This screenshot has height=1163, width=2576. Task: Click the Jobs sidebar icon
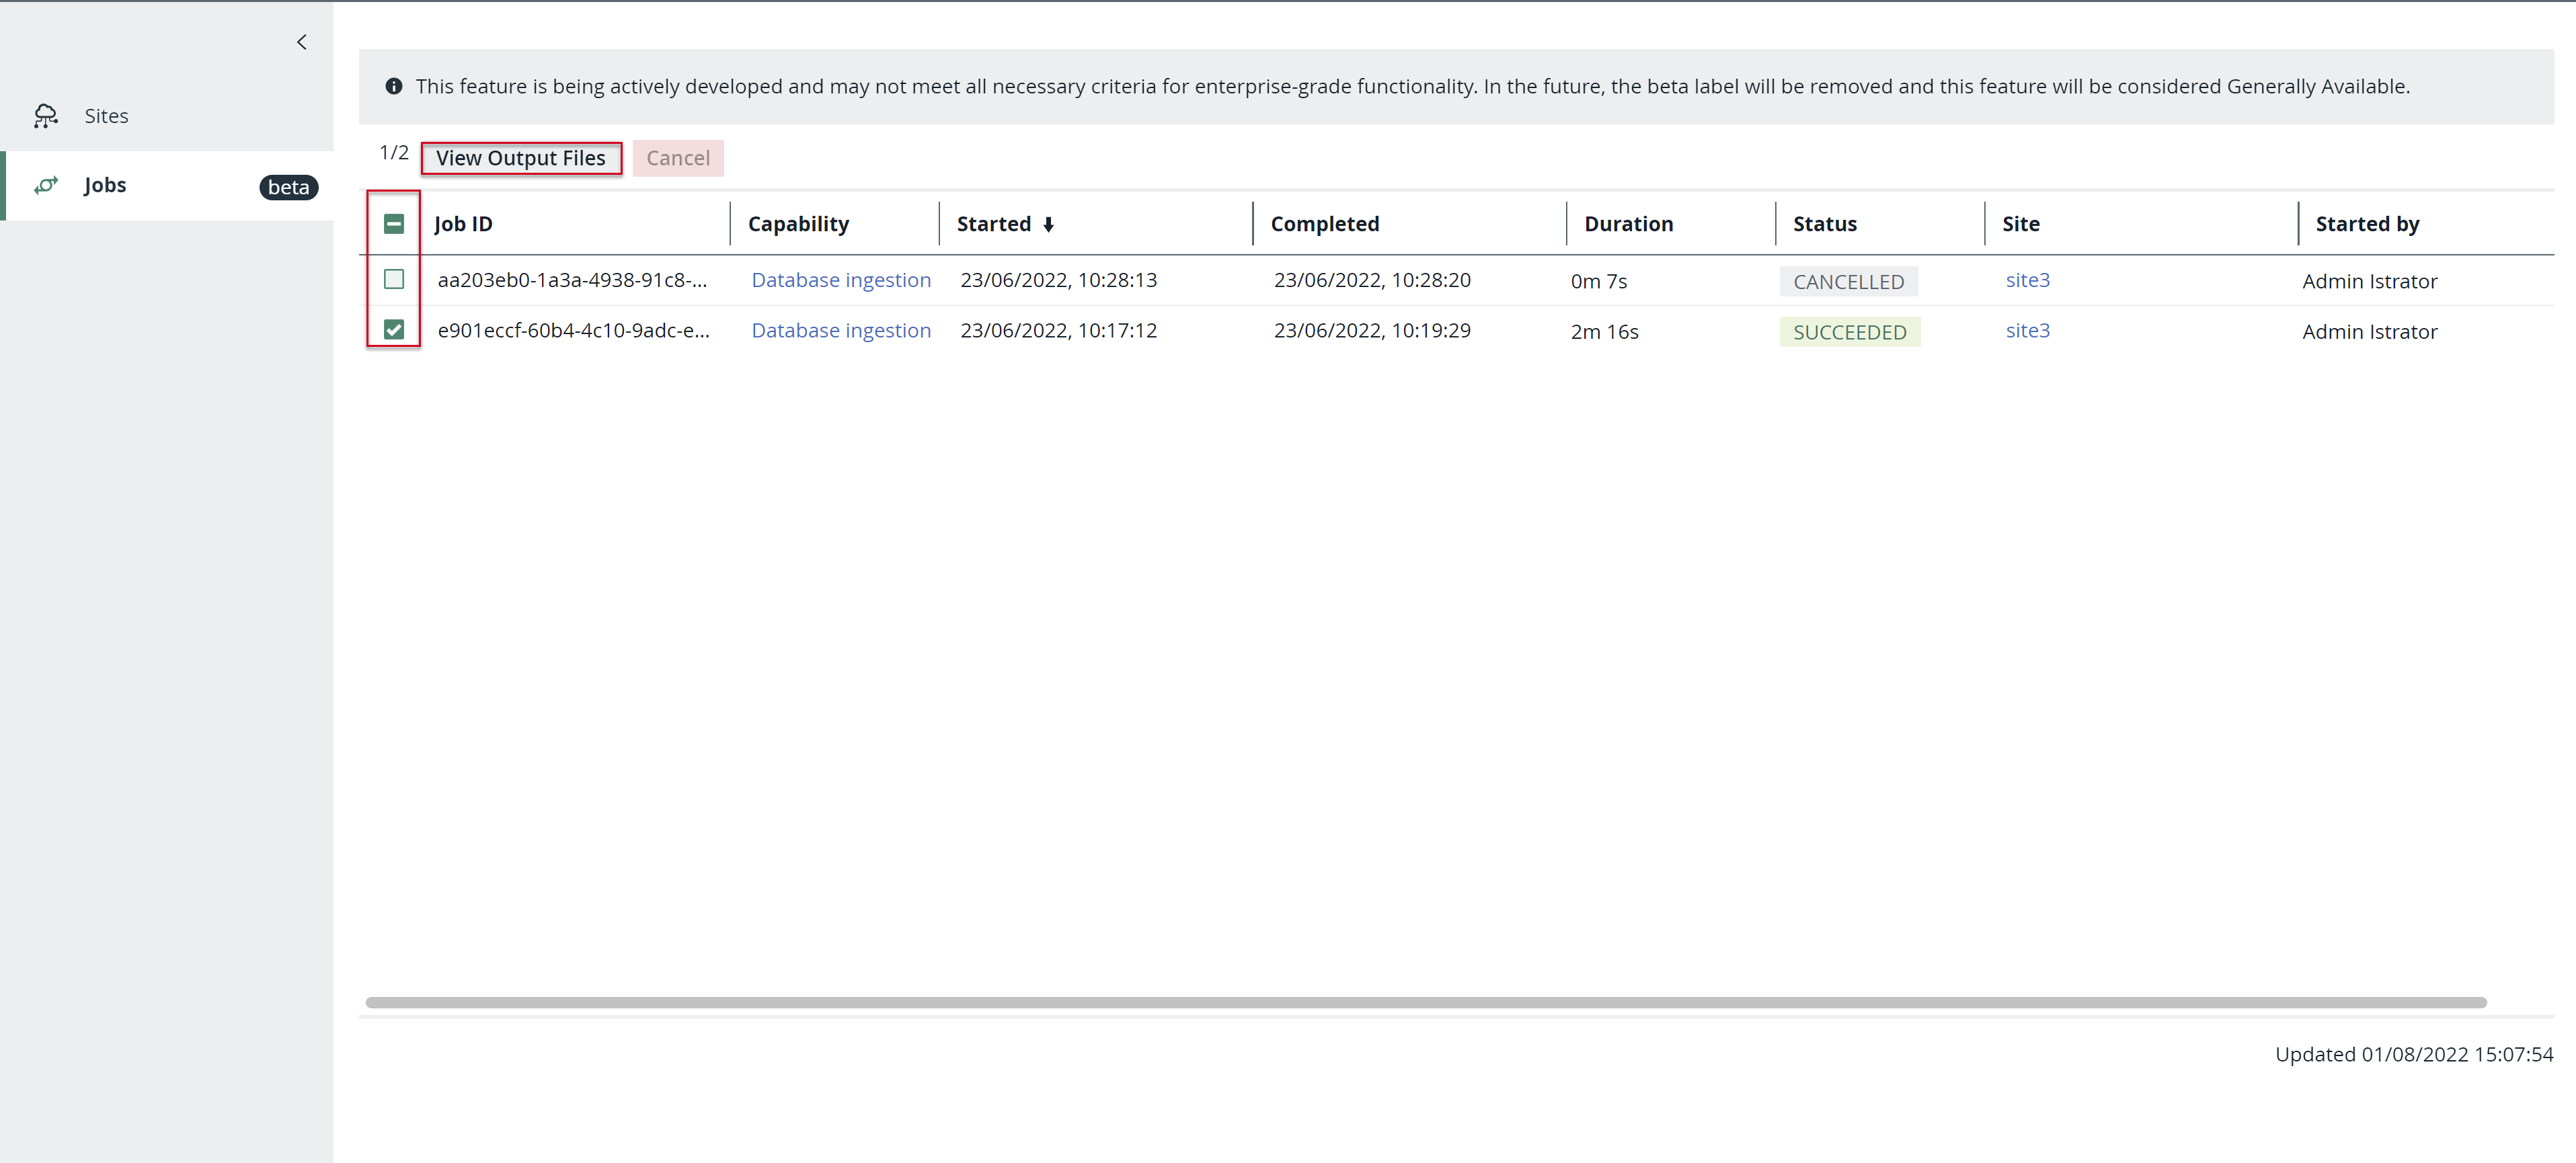tap(46, 185)
